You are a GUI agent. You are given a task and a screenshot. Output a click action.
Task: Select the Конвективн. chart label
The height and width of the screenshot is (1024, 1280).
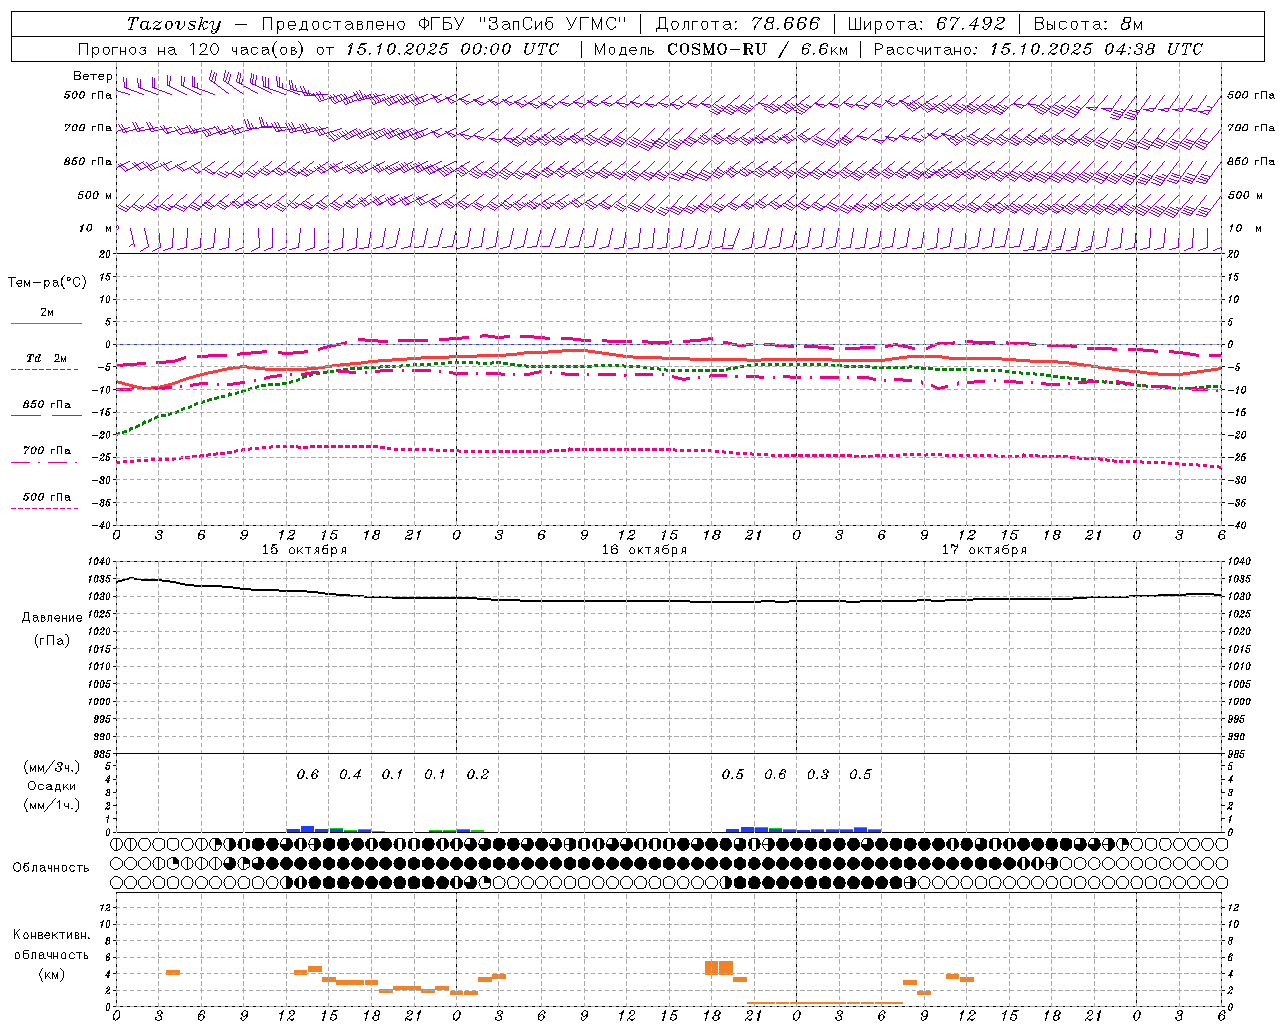(x=52, y=935)
